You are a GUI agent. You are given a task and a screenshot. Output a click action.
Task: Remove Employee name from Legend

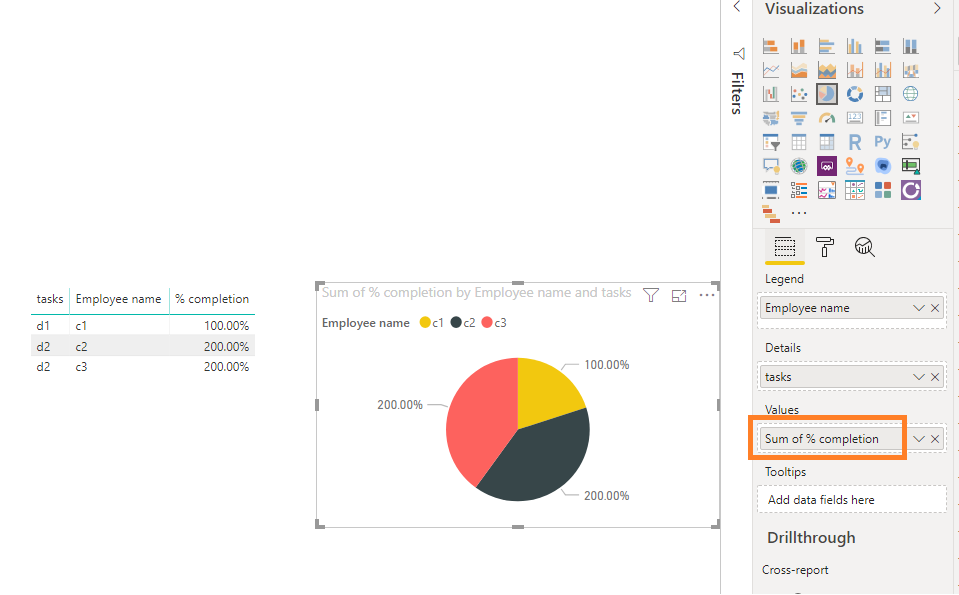935,308
